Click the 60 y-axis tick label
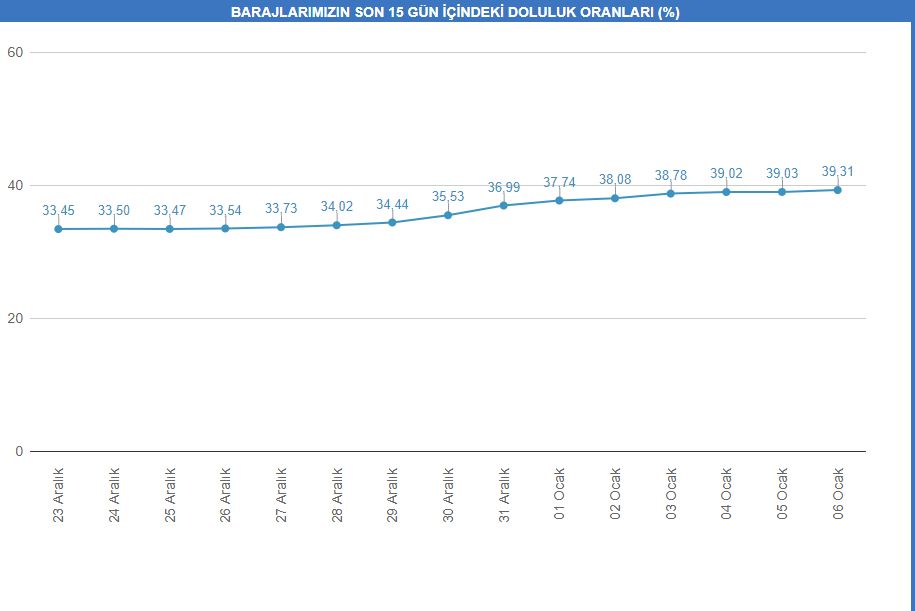Image resolution: width=915 pixels, height=611 pixels. [x=14, y=52]
